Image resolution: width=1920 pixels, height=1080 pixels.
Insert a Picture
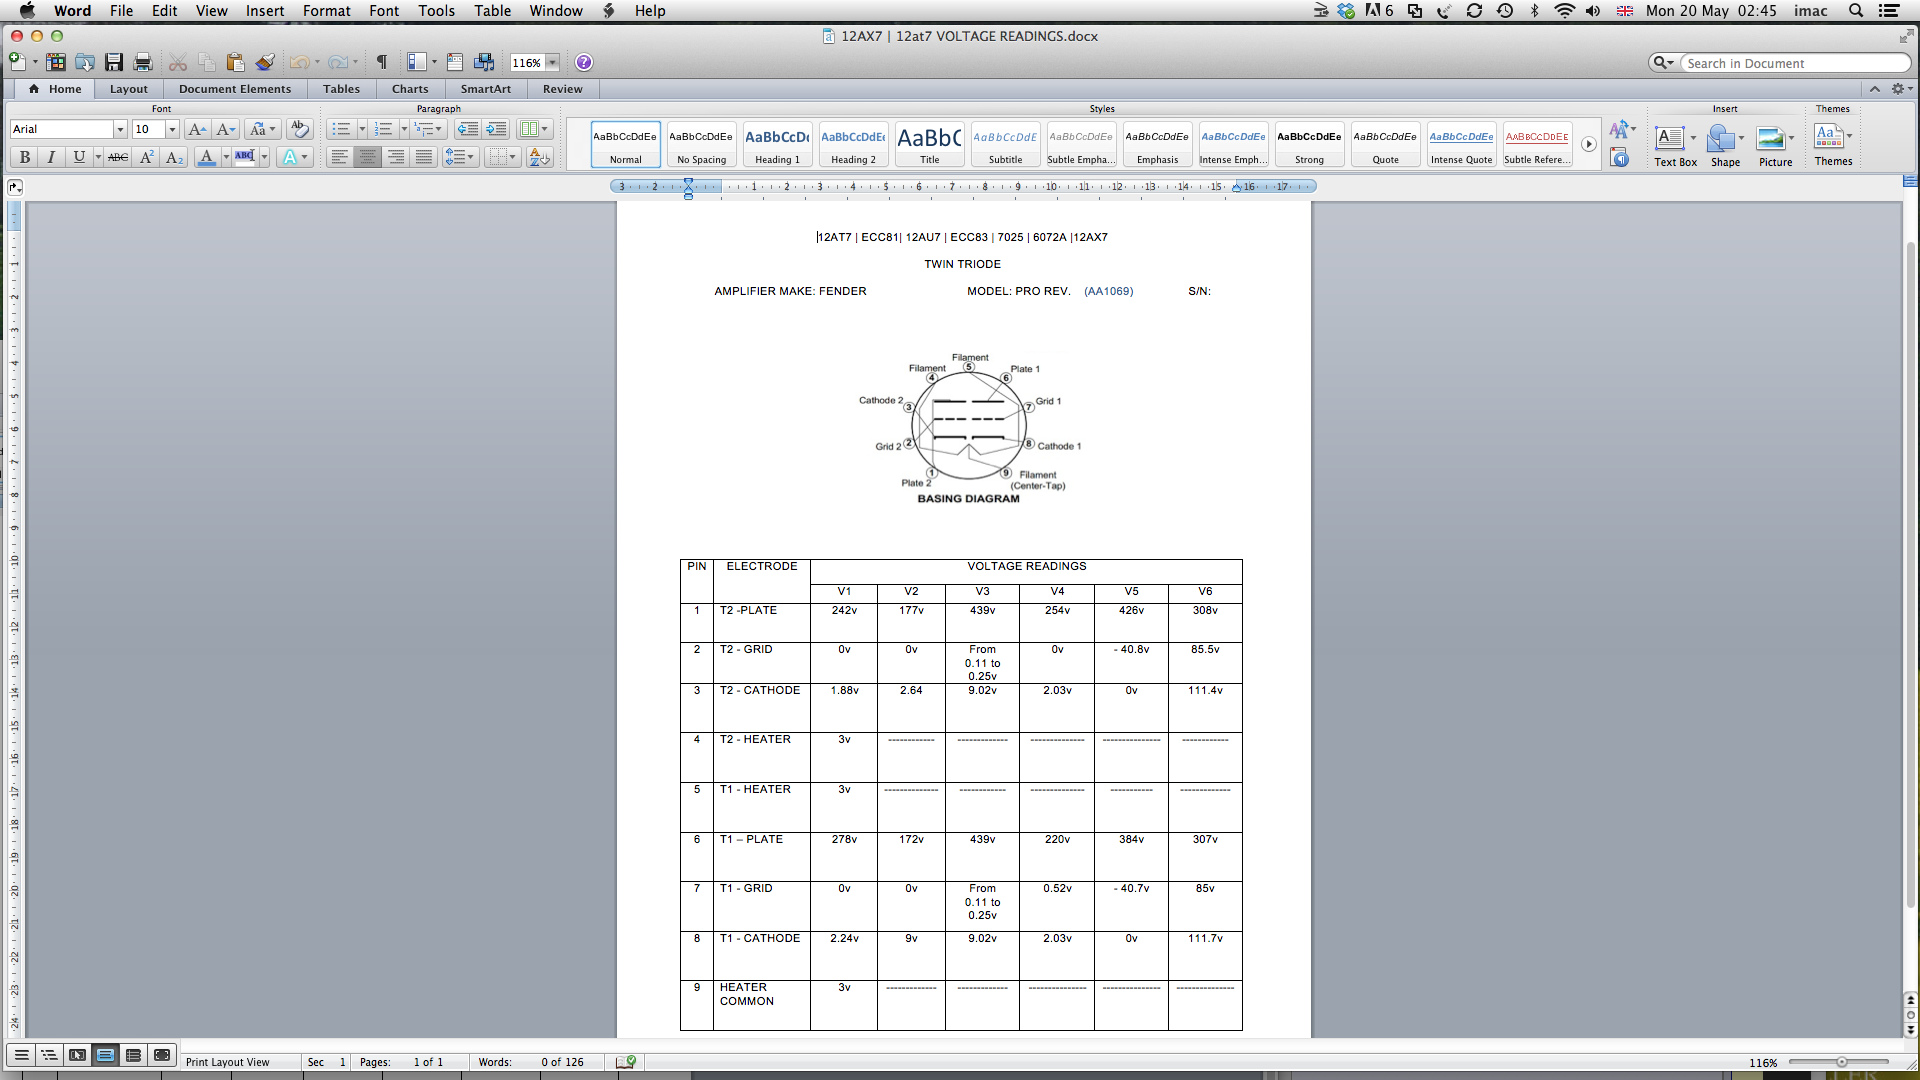pyautogui.click(x=1775, y=145)
